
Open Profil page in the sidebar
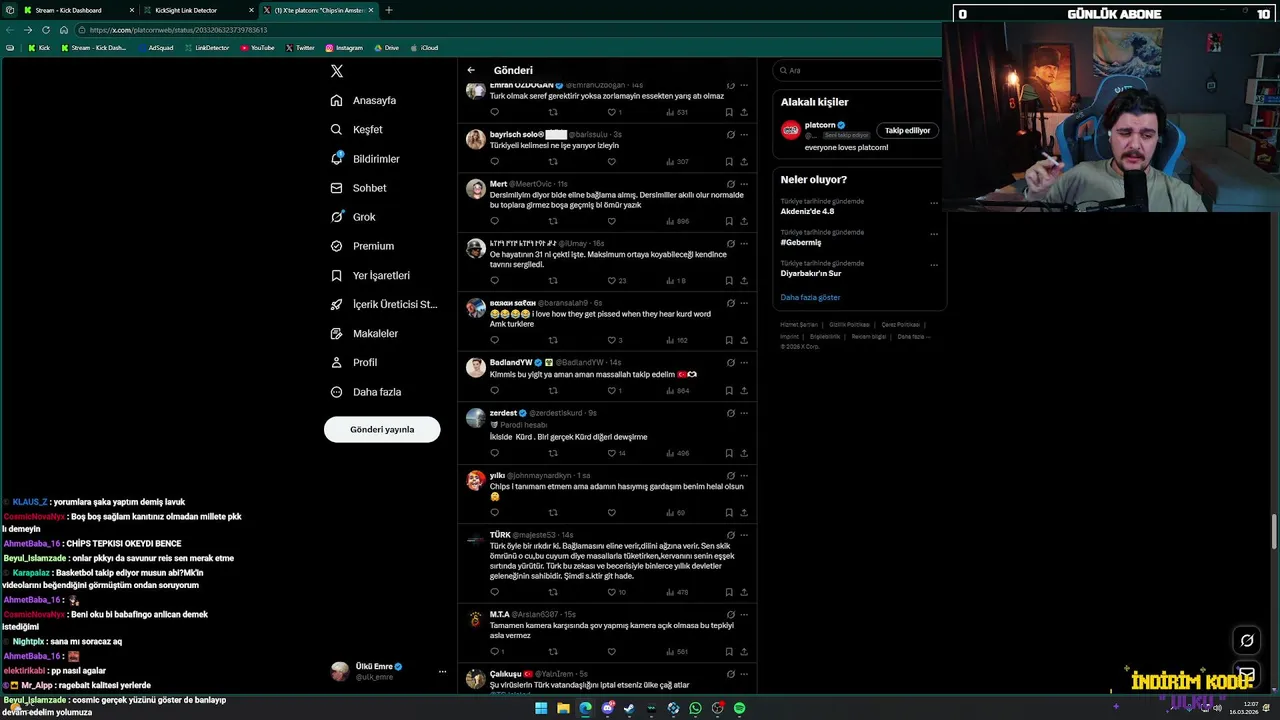pos(354,362)
